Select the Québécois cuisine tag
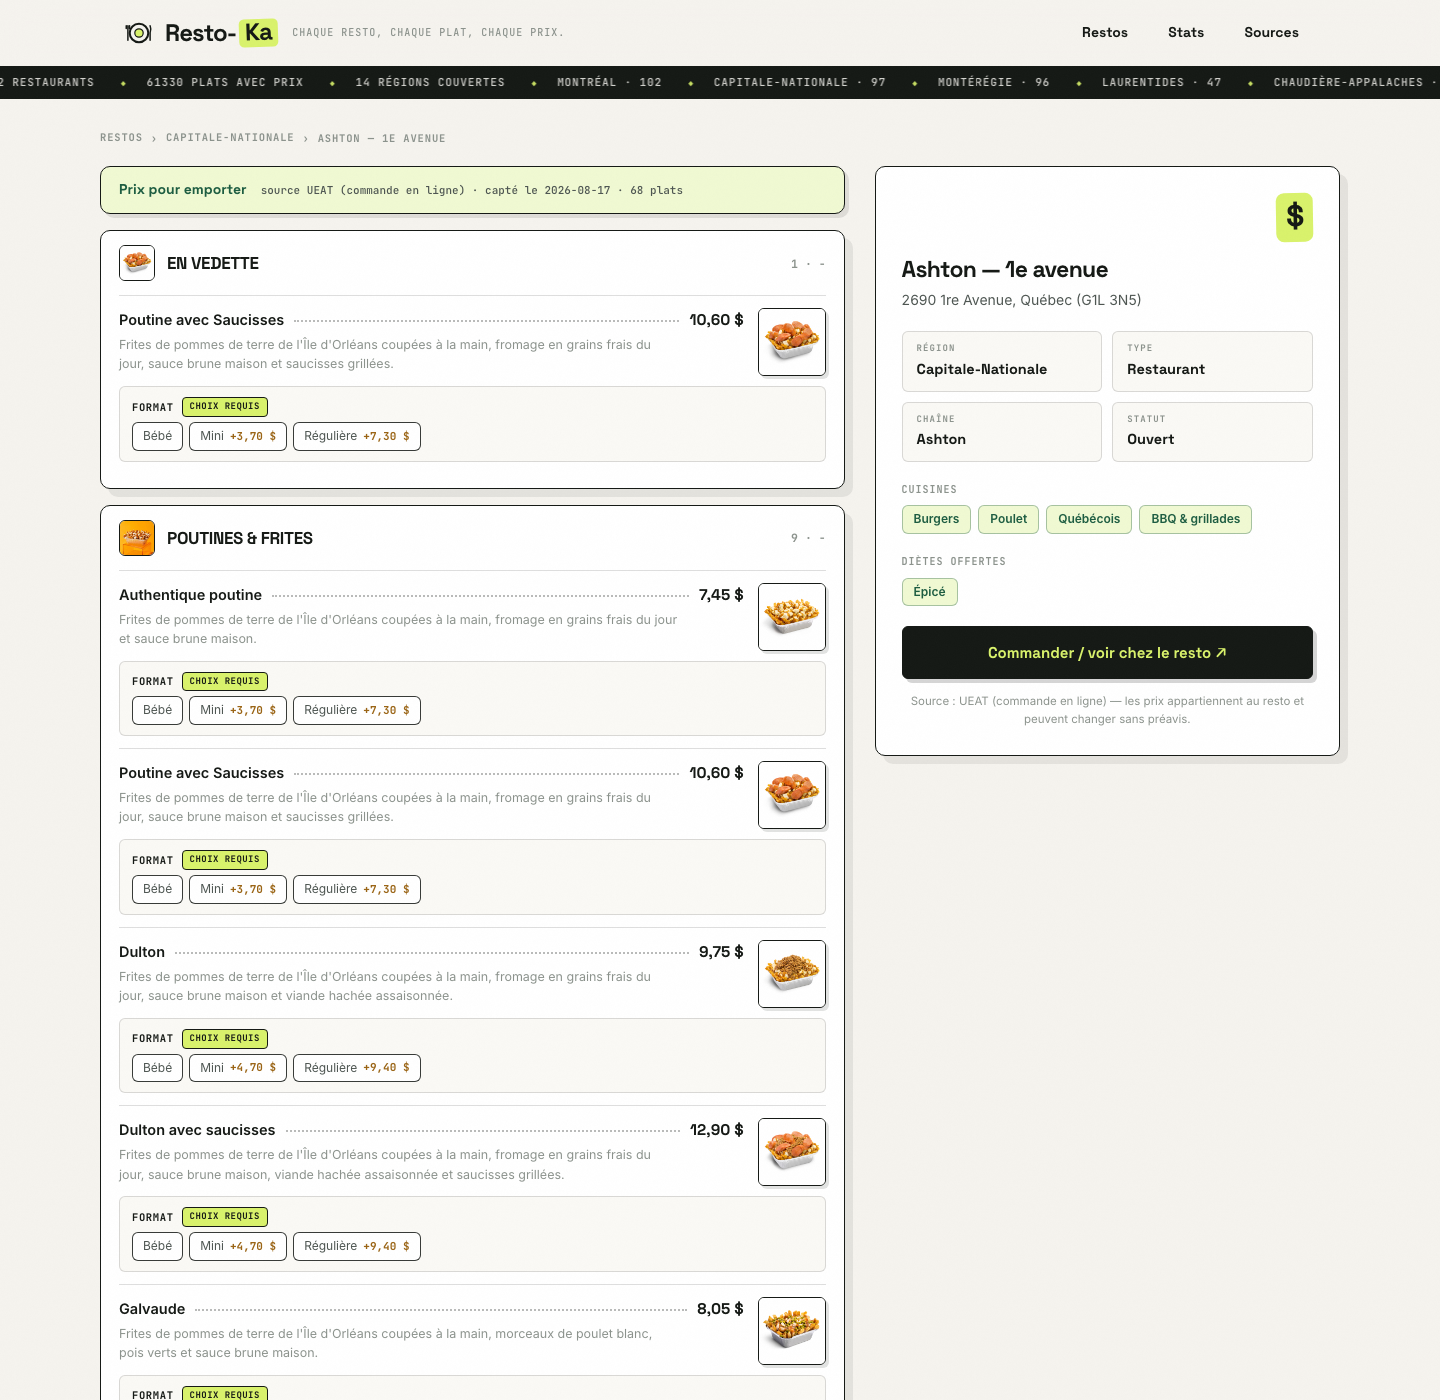 pyautogui.click(x=1089, y=519)
